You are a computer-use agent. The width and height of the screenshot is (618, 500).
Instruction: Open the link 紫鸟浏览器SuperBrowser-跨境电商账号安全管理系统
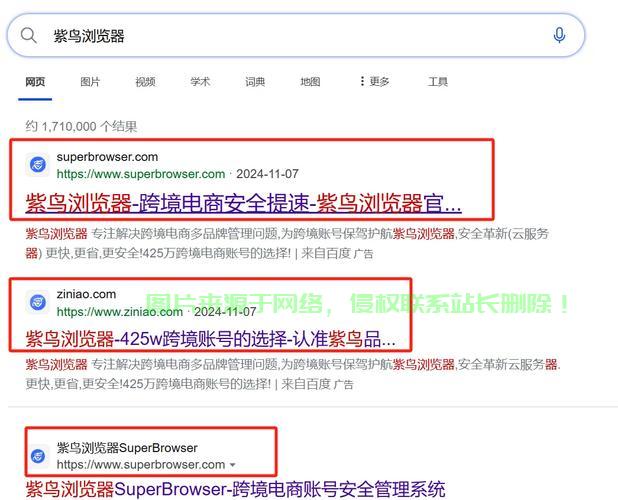pos(235,489)
